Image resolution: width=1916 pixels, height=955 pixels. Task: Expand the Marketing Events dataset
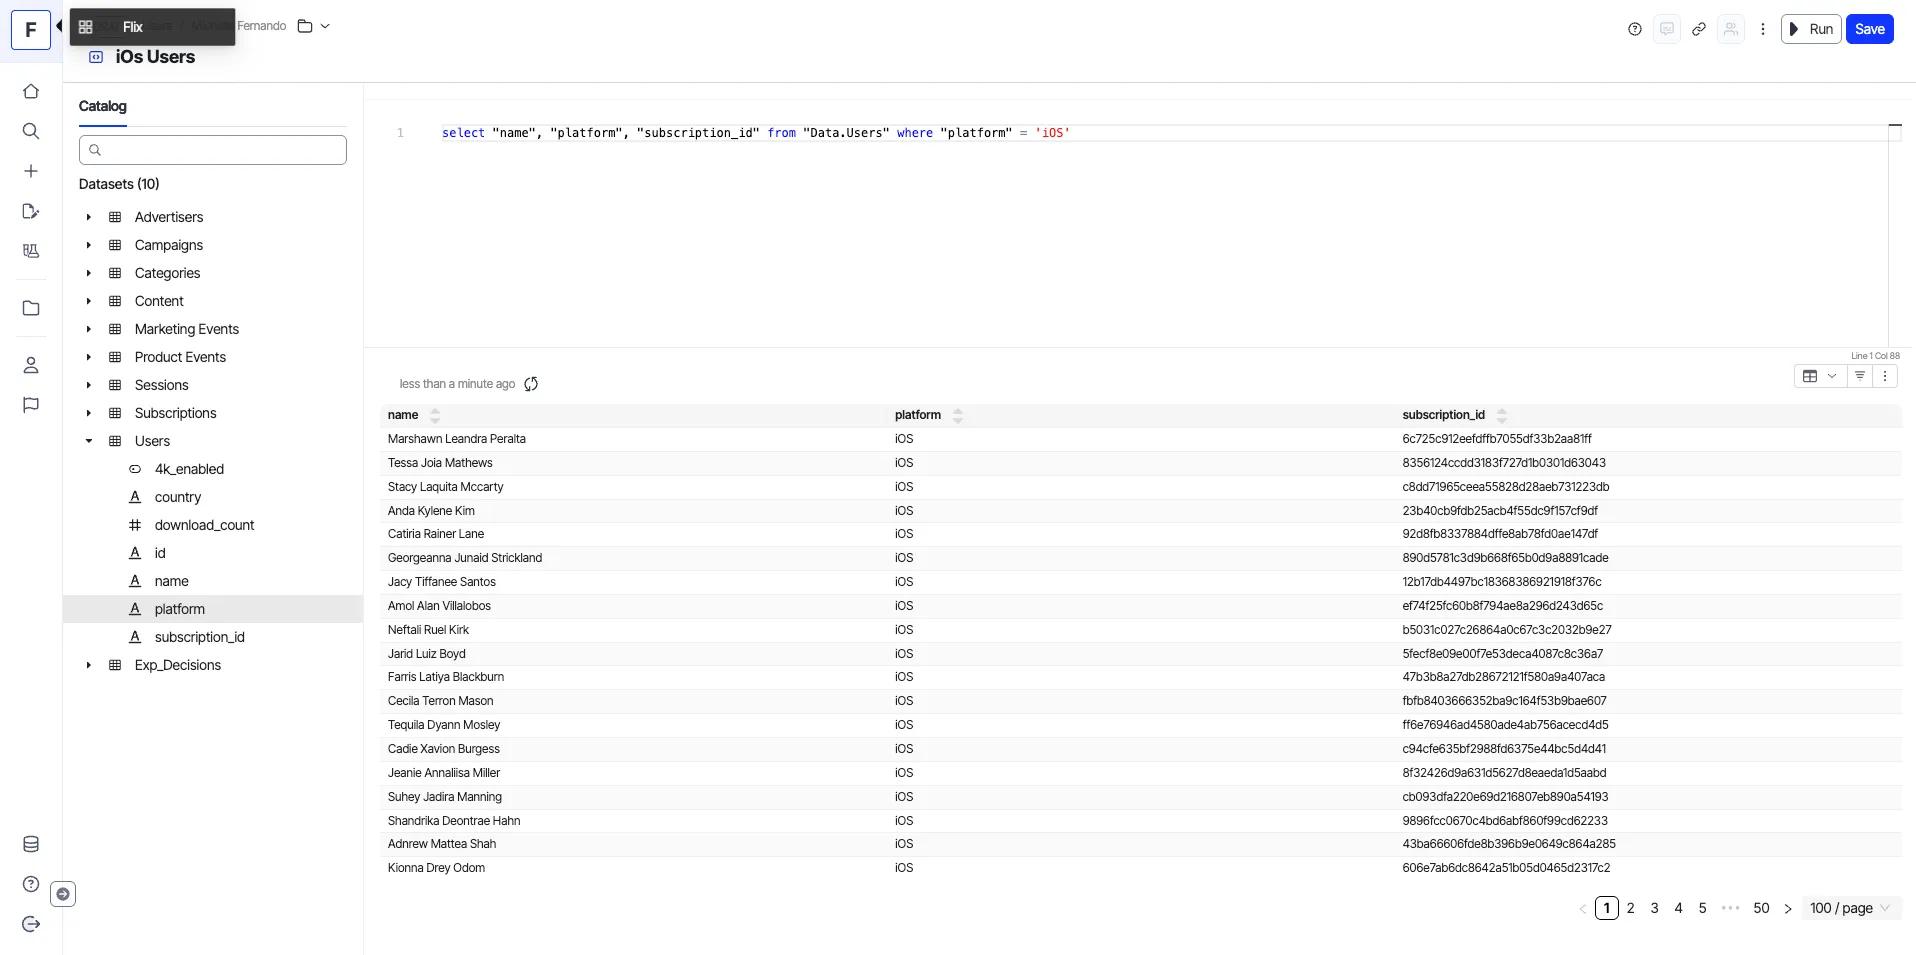(x=89, y=329)
